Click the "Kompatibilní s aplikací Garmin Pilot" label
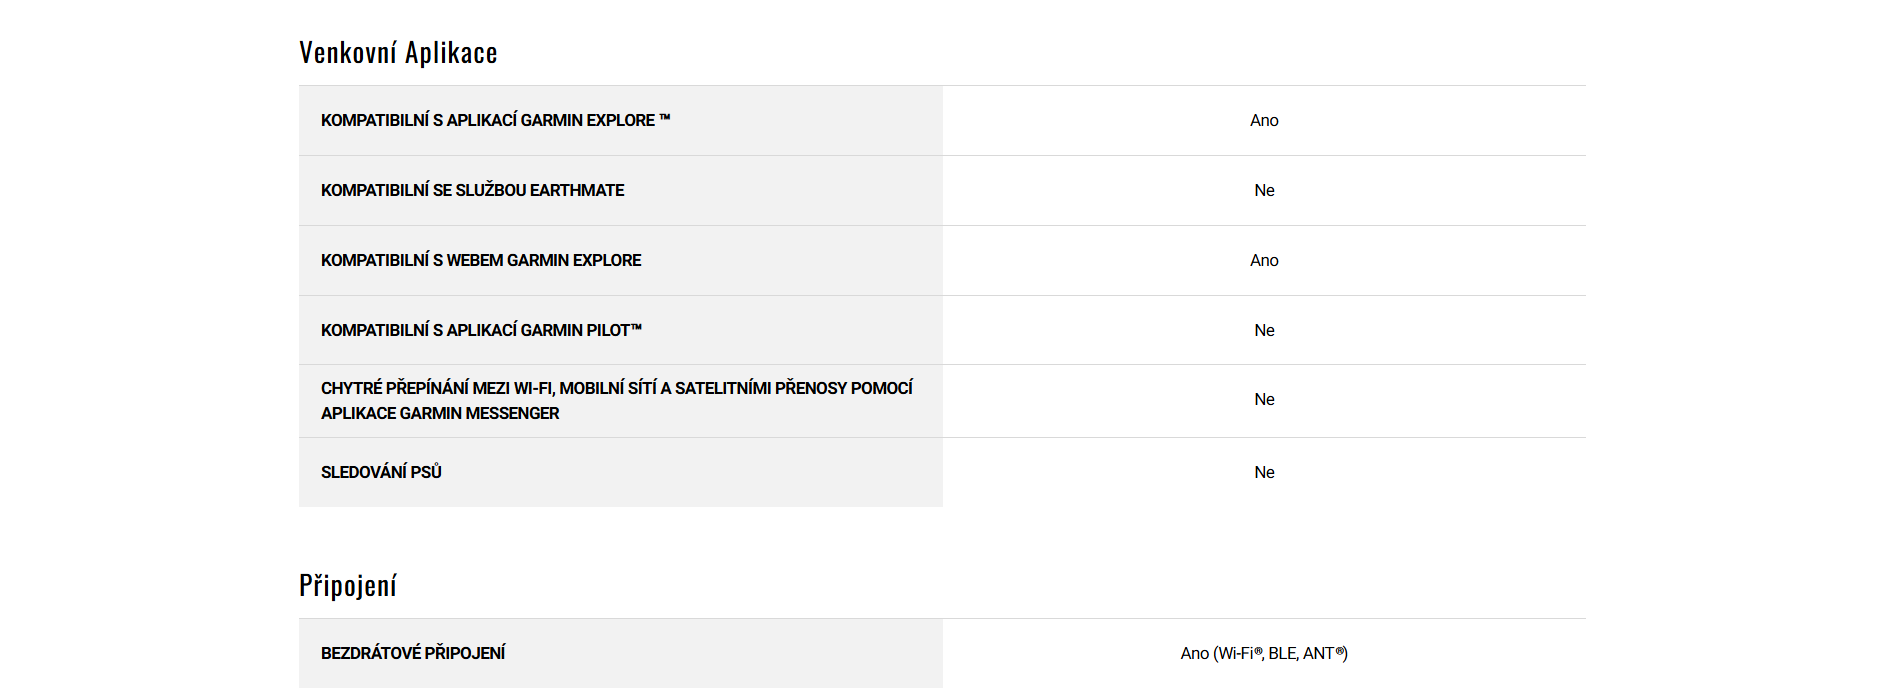The width and height of the screenshot is (1888, 690). click(x=481, y=330)
